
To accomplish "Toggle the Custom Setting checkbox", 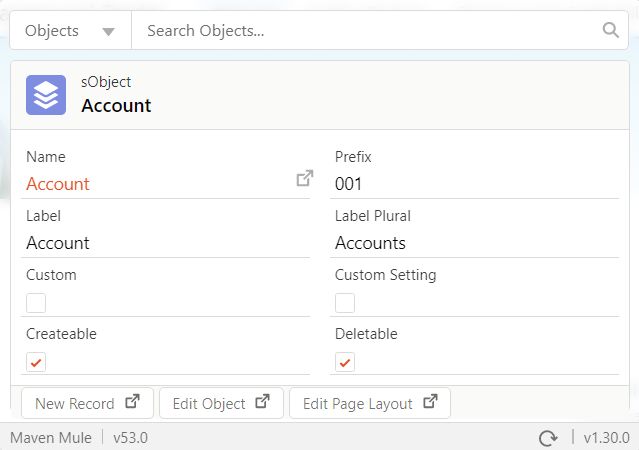I will coord(345,303).
